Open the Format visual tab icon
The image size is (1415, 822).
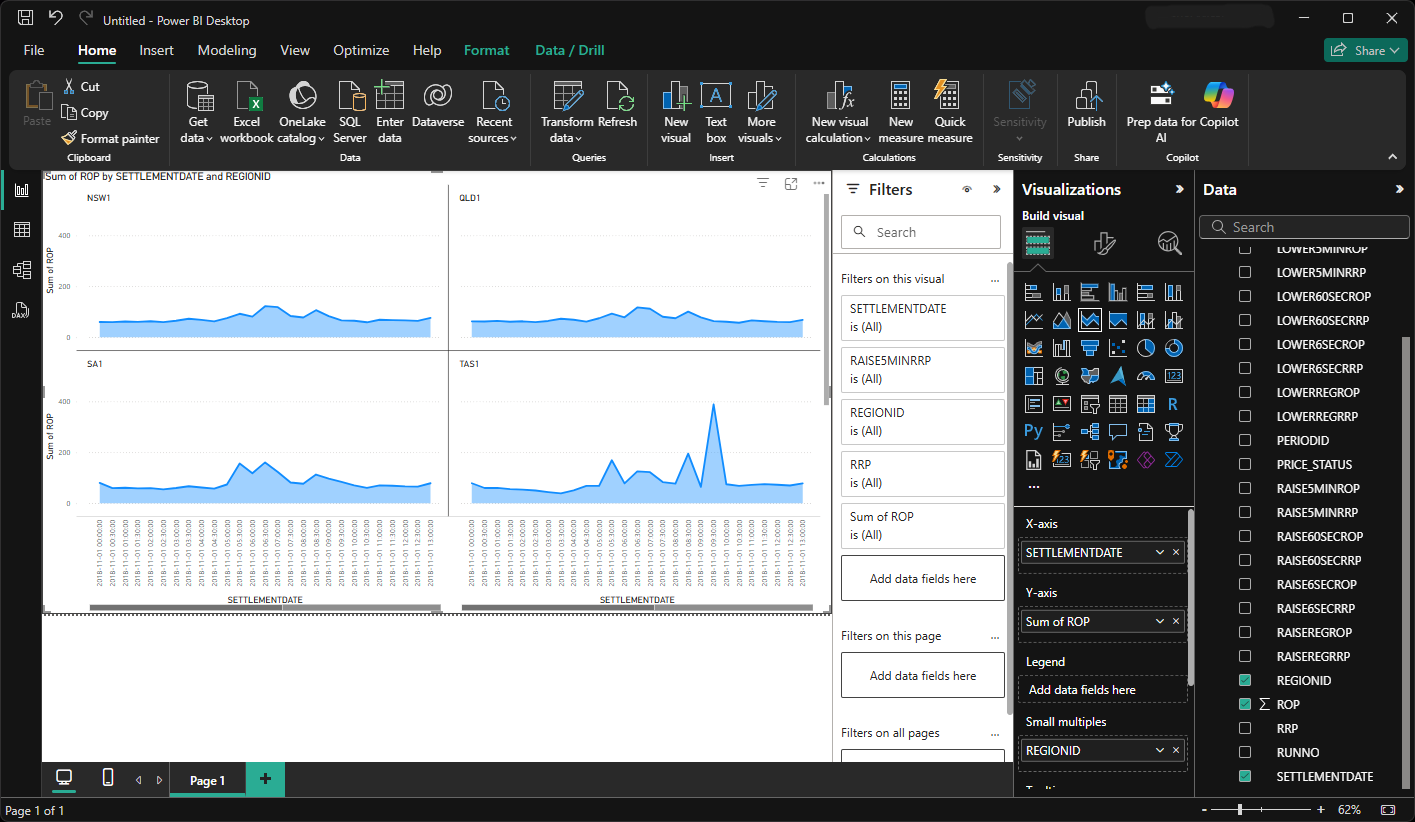point(1104,243)
